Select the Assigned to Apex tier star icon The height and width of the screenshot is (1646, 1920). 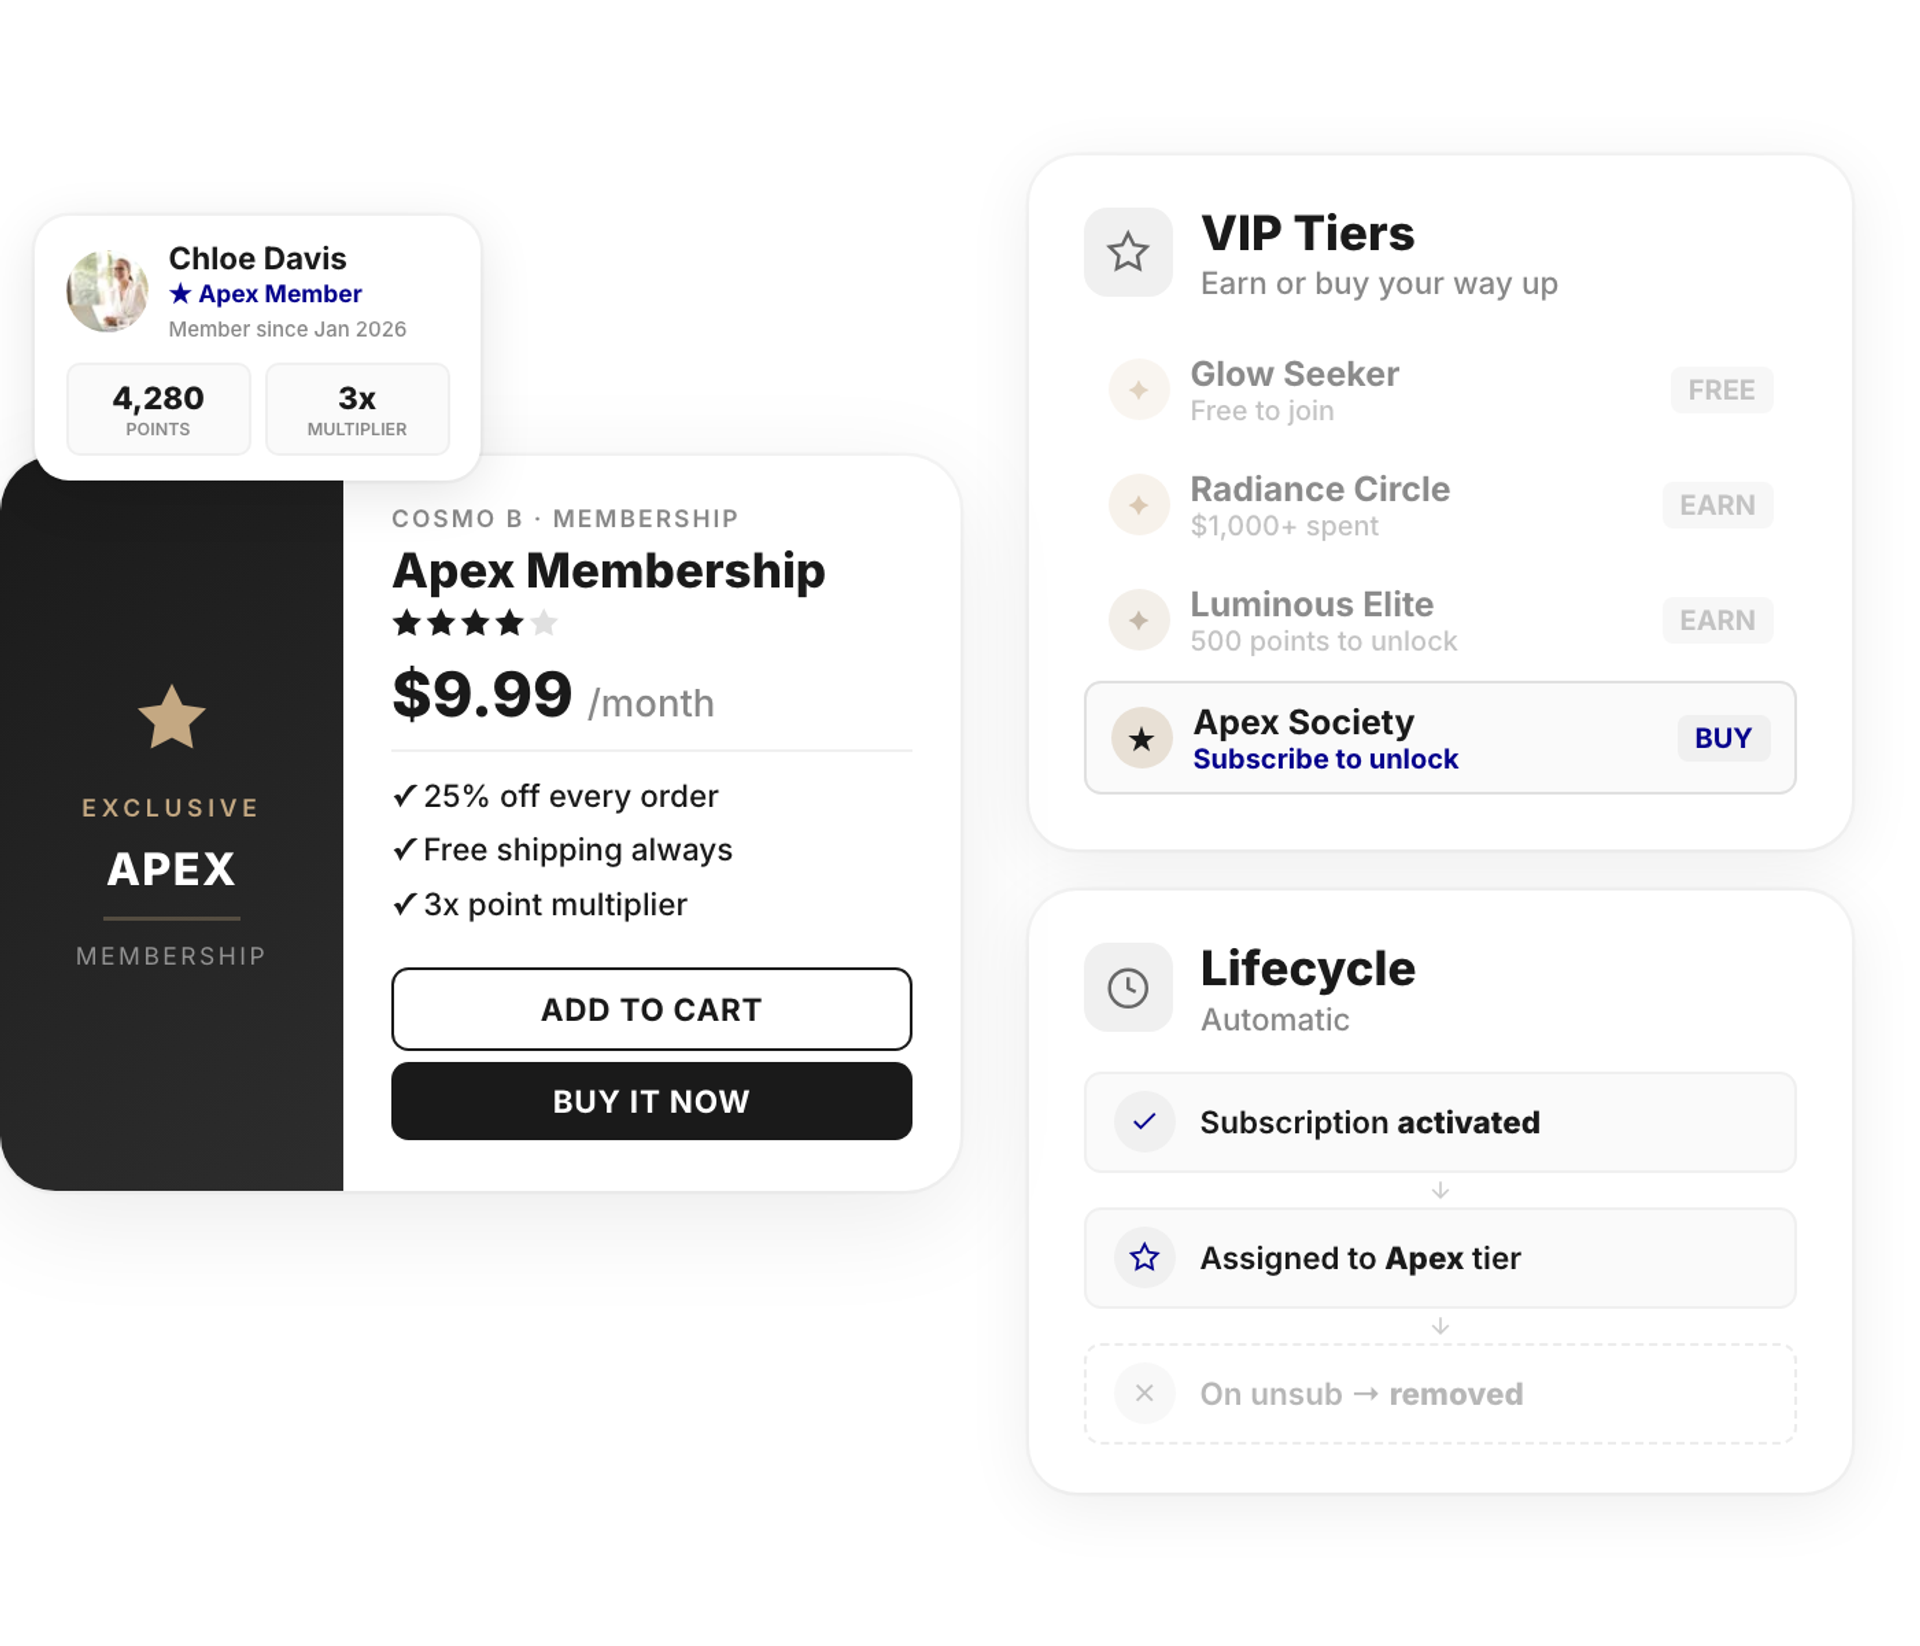[1144, 1258]
